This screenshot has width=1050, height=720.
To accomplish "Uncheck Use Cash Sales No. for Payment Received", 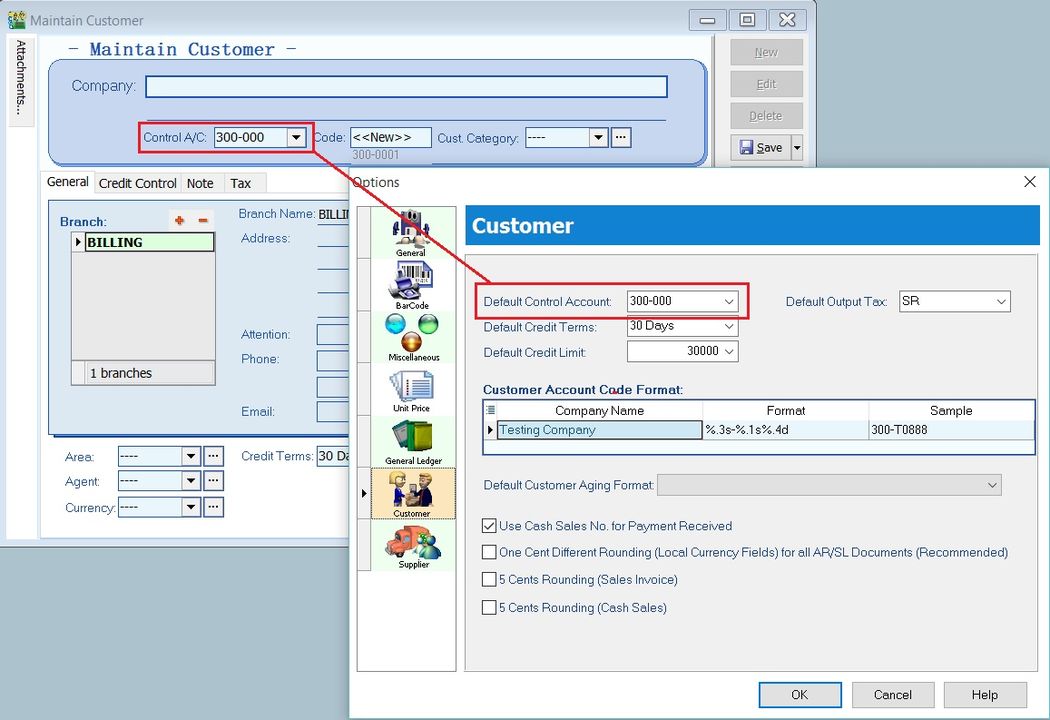I will tap(489, 525).
